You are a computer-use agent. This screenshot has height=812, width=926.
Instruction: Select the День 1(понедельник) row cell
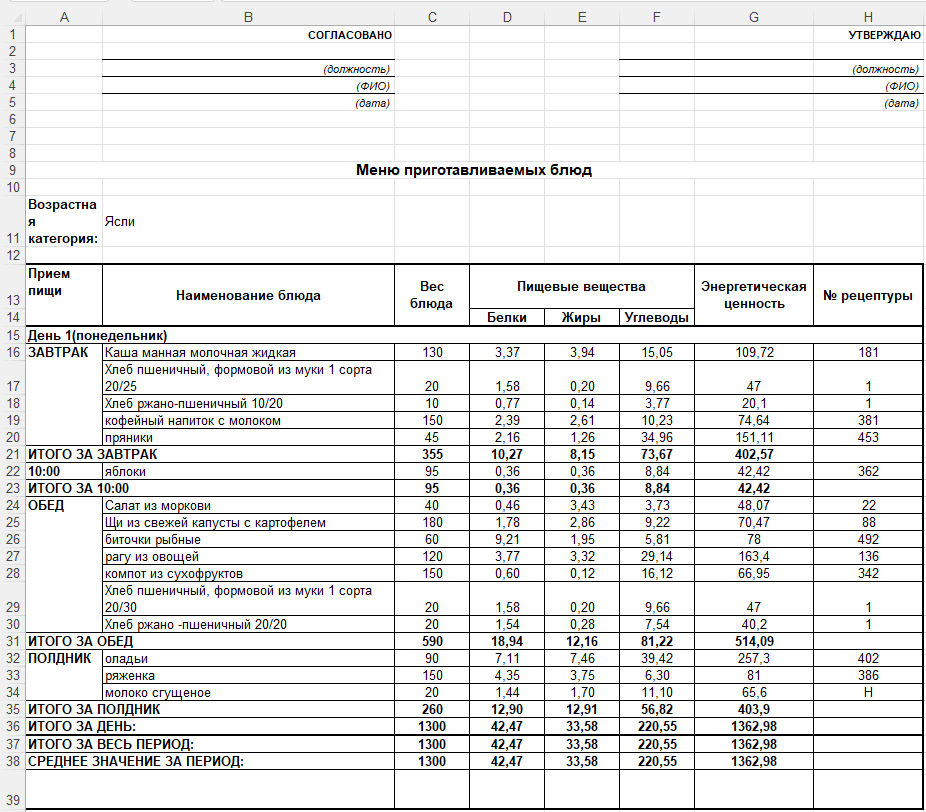point(474,335)
